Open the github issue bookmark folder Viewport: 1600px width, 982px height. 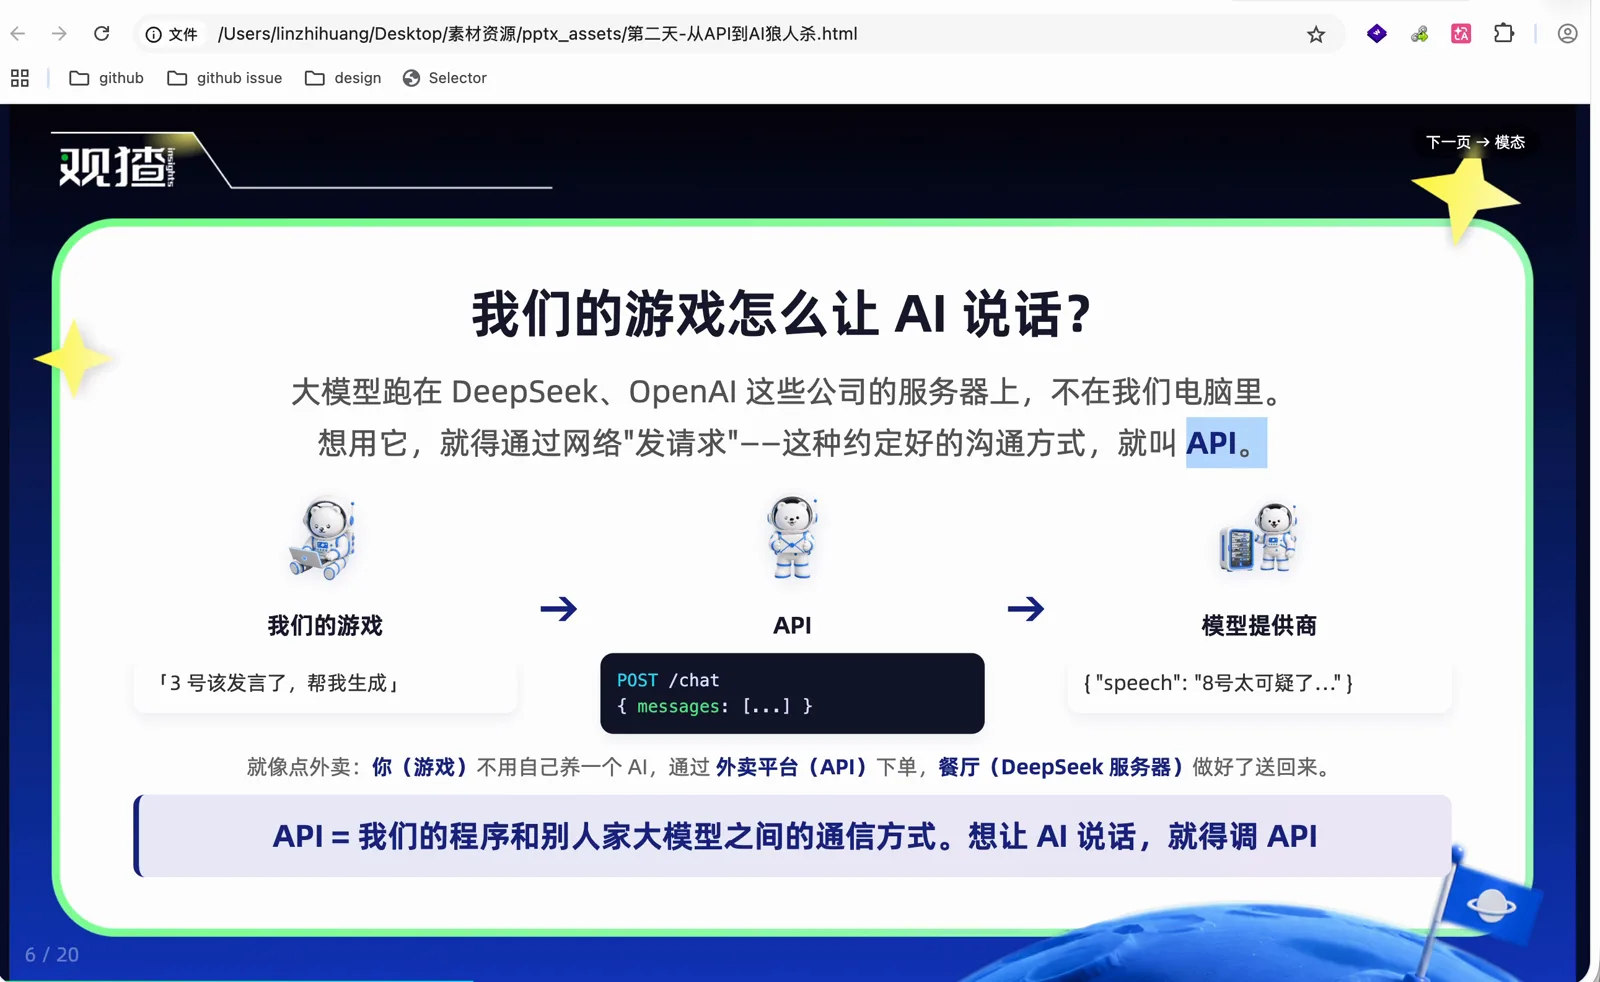point(225,78)
